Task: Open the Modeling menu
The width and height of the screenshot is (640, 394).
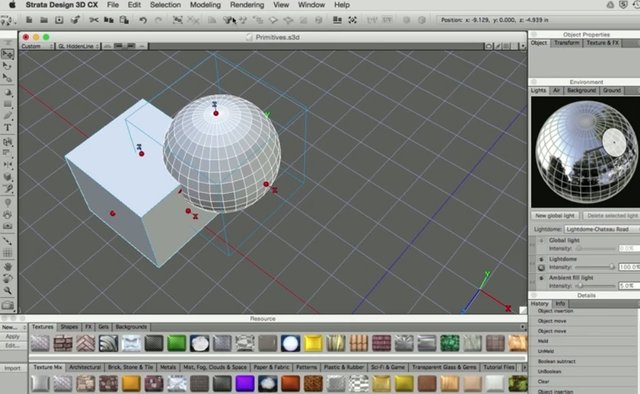Action: (x=205, y=5)
